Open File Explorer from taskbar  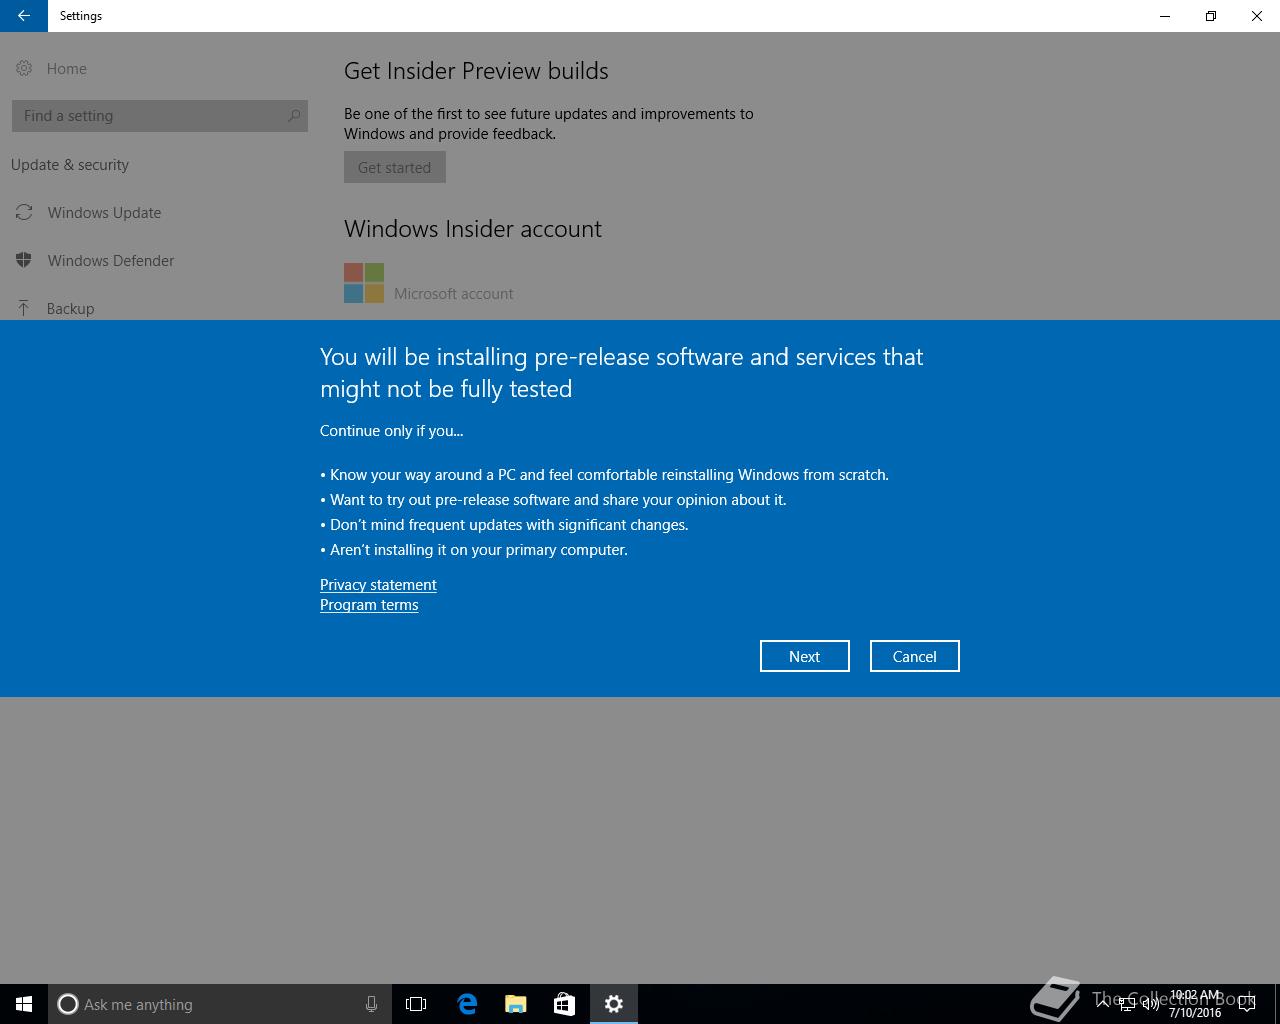[x=515, y=1004]
